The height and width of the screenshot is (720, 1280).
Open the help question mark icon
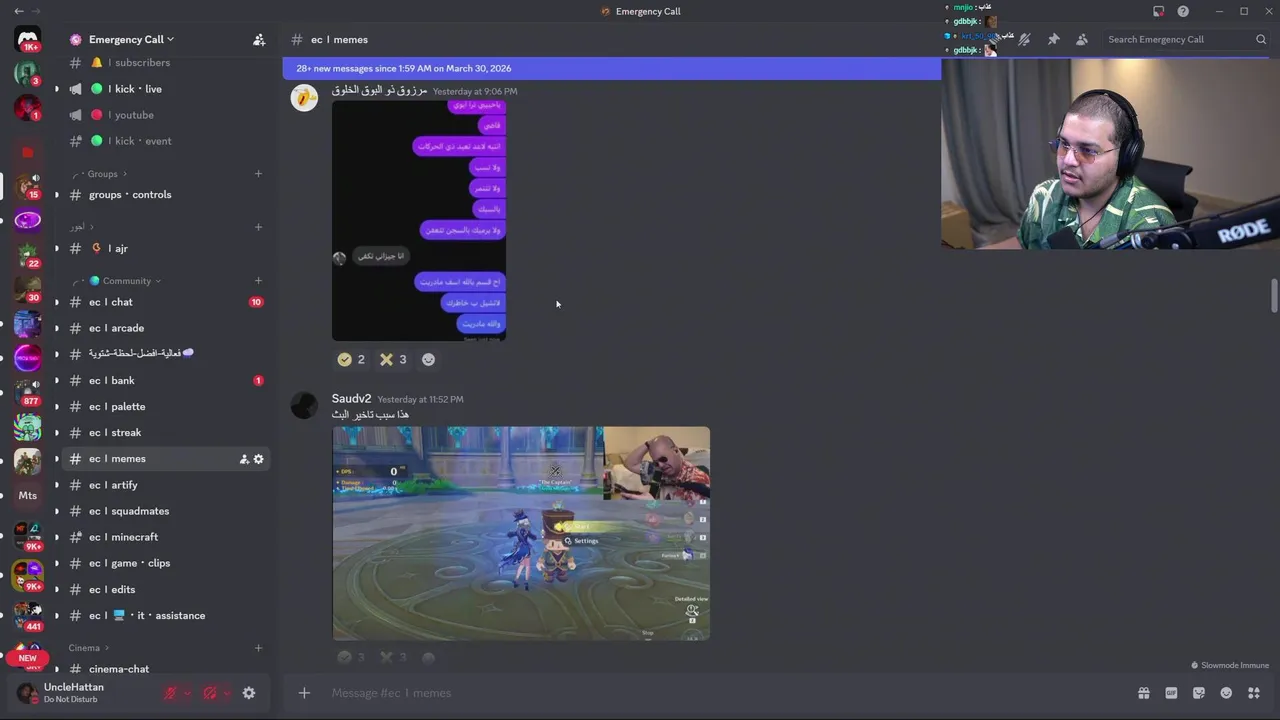tap(1183, 11)
